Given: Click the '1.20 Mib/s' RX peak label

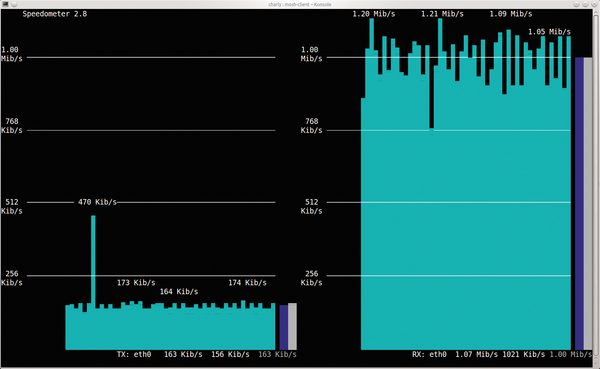Looking at the screenshot, I should pos(374,14).
